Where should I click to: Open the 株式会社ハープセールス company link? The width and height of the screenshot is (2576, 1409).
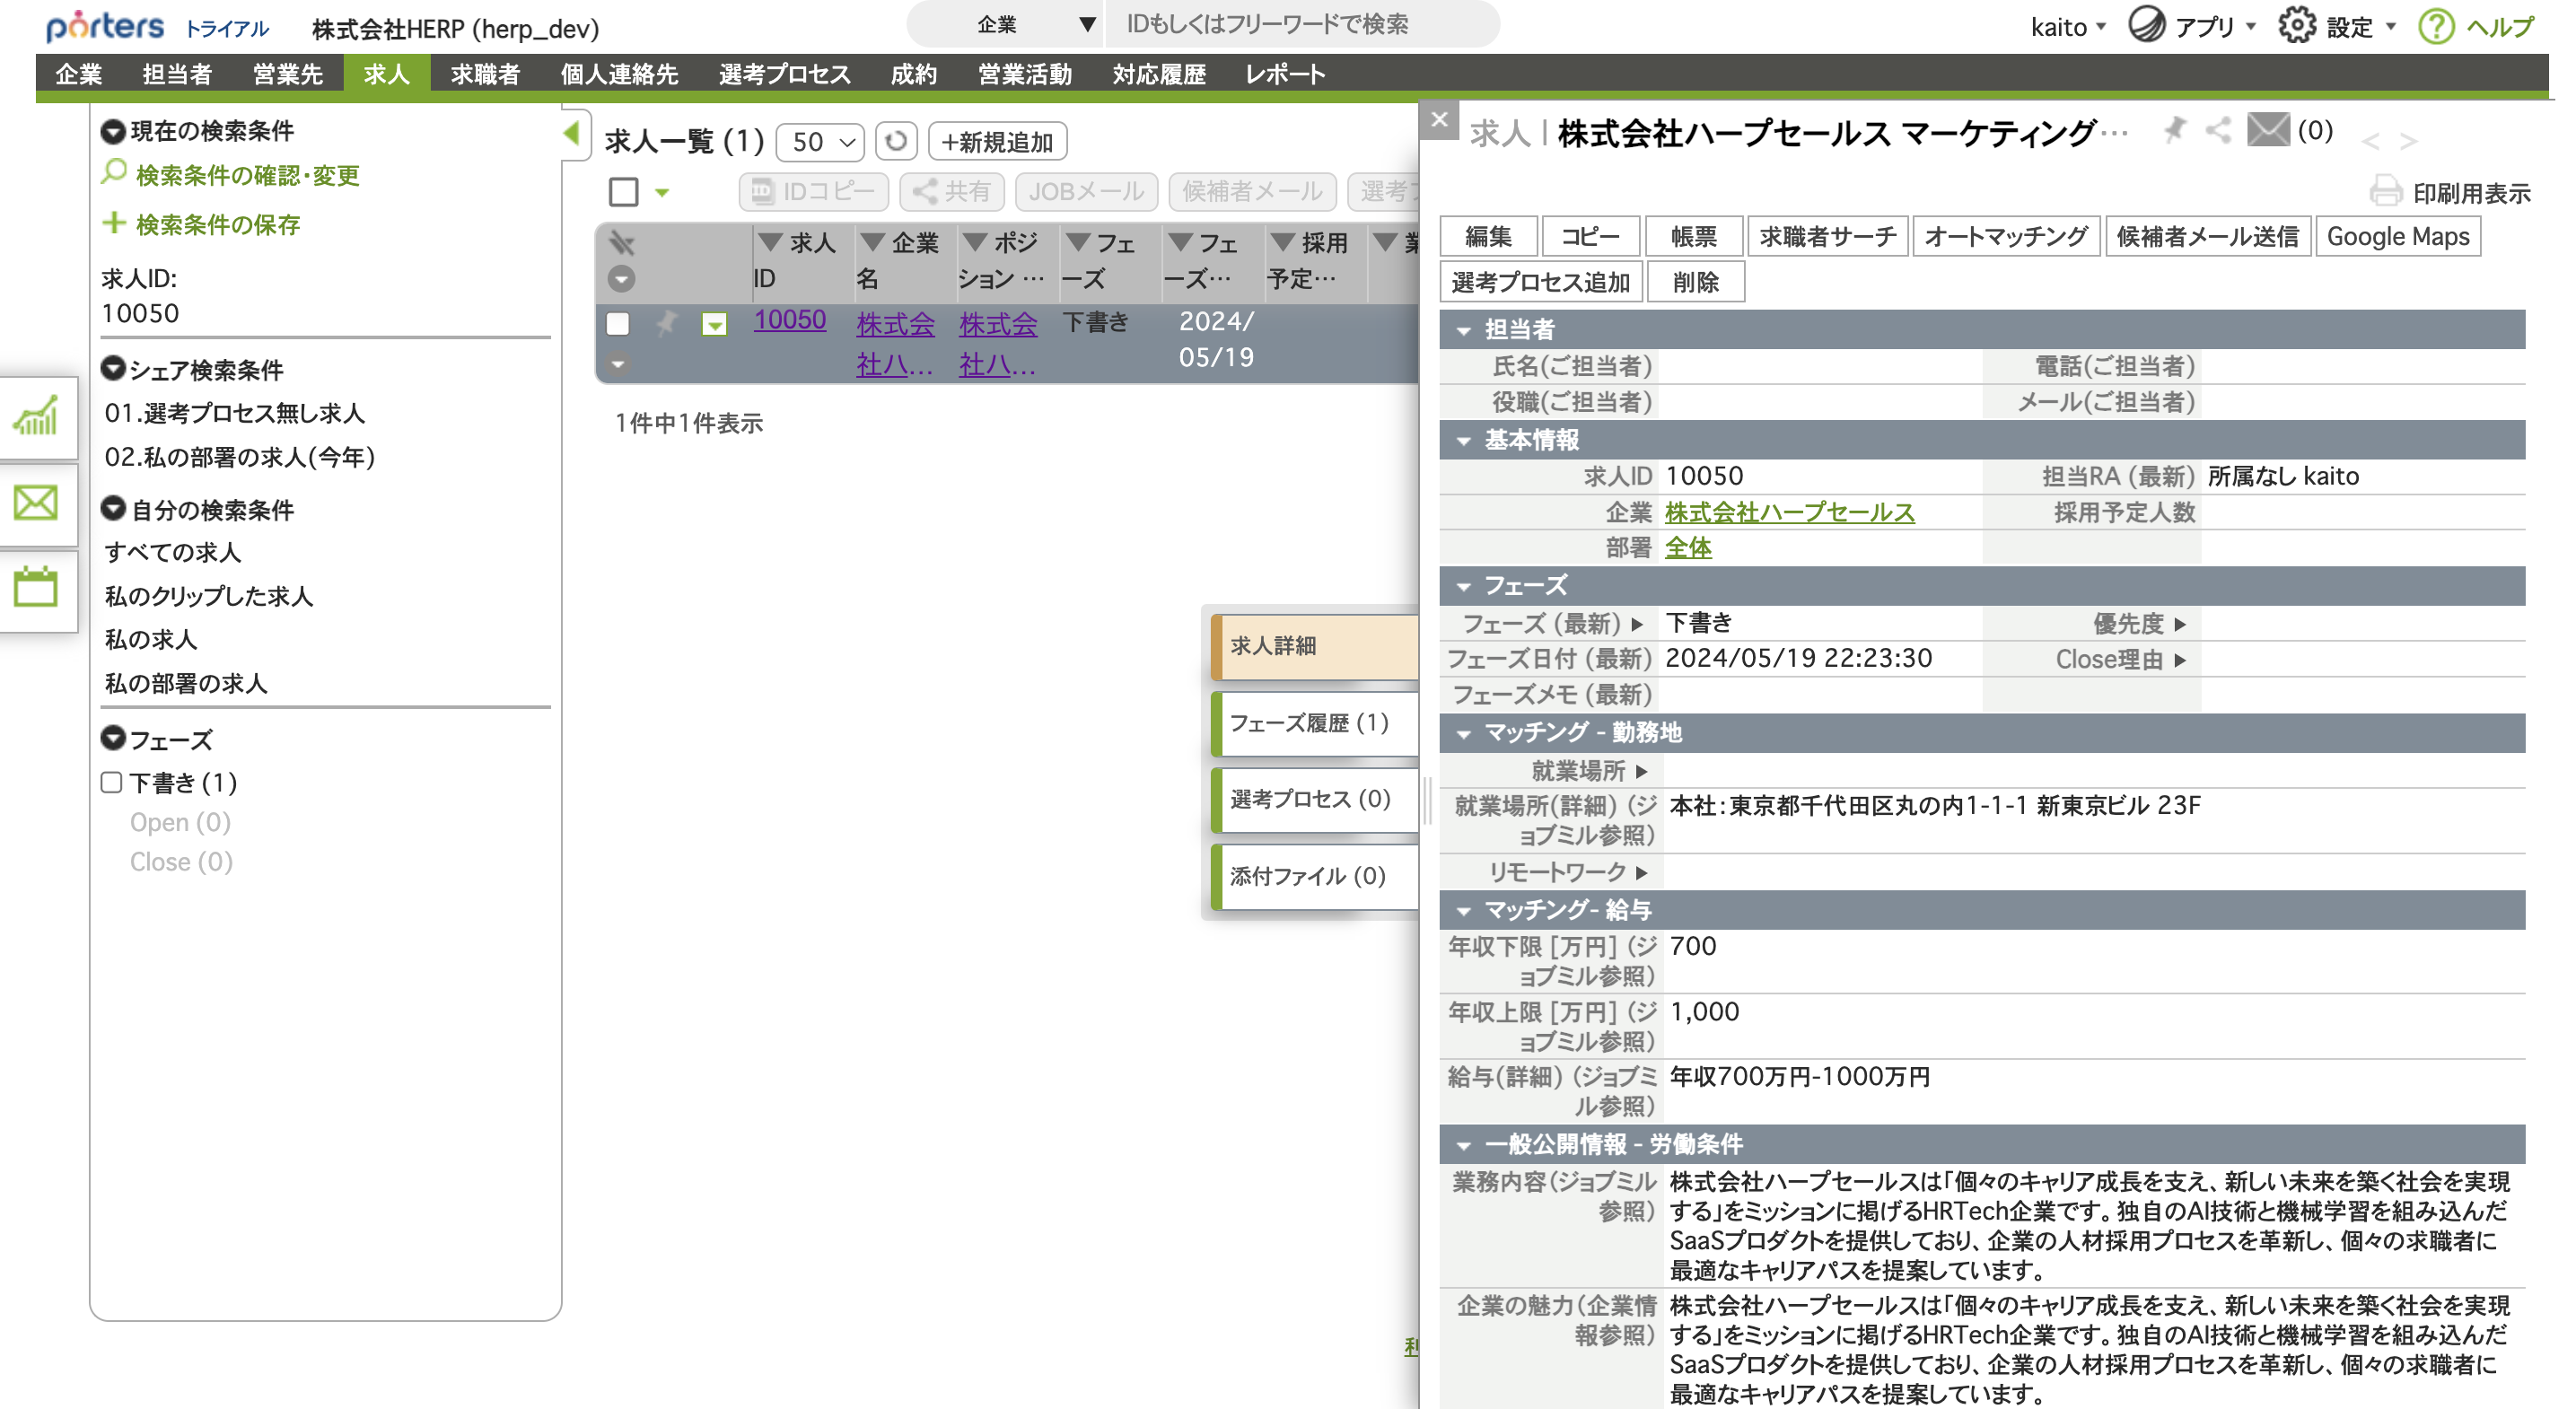pyautogui.click(x=1789, y=512)
